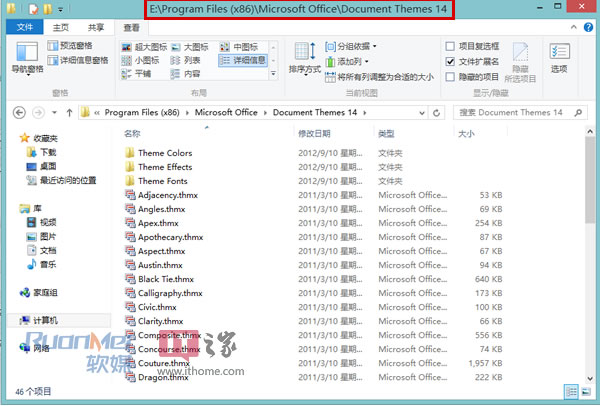600x406 pixels.
Task: Click new folder icon in quick access toolbar
Action: [x=47, y=9]
